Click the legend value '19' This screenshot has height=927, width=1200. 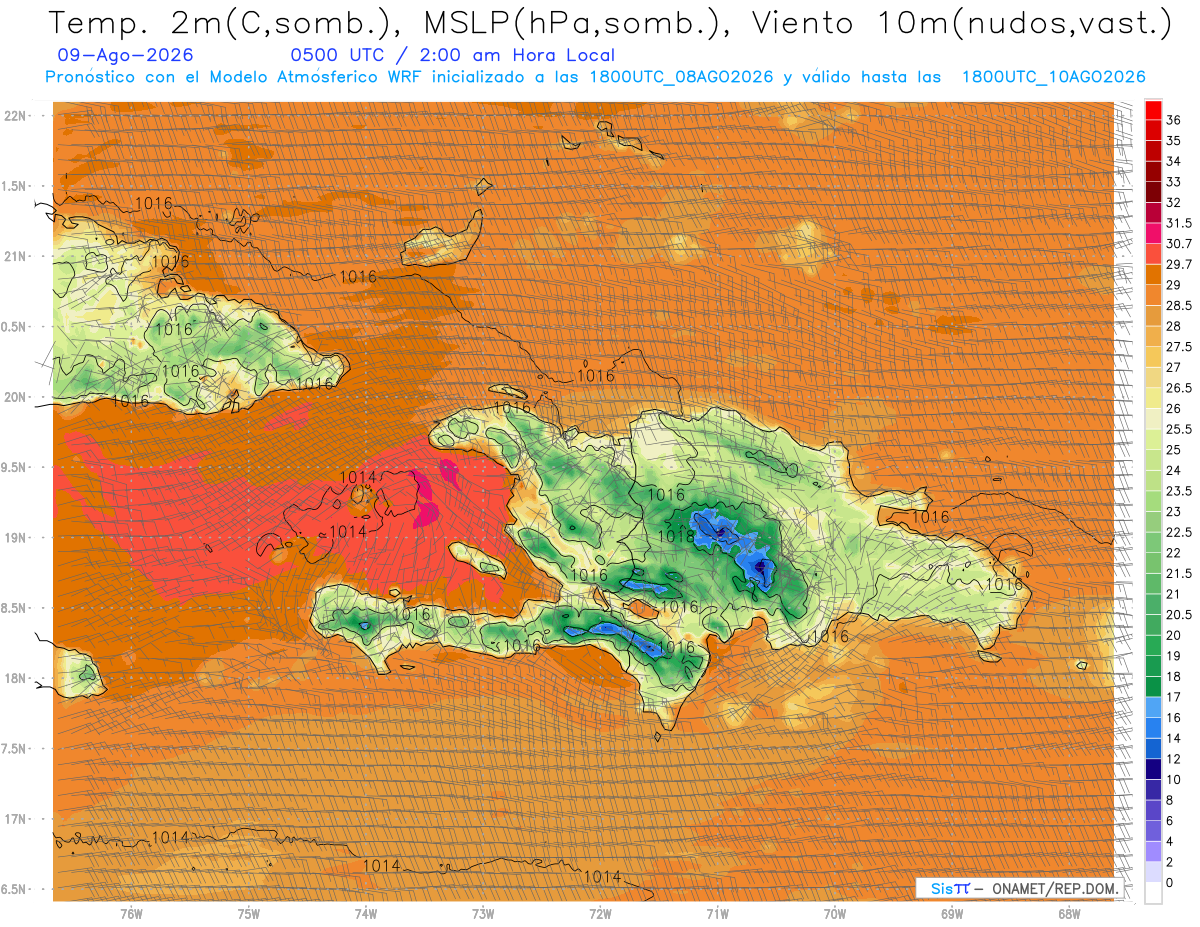[1174, 656]
